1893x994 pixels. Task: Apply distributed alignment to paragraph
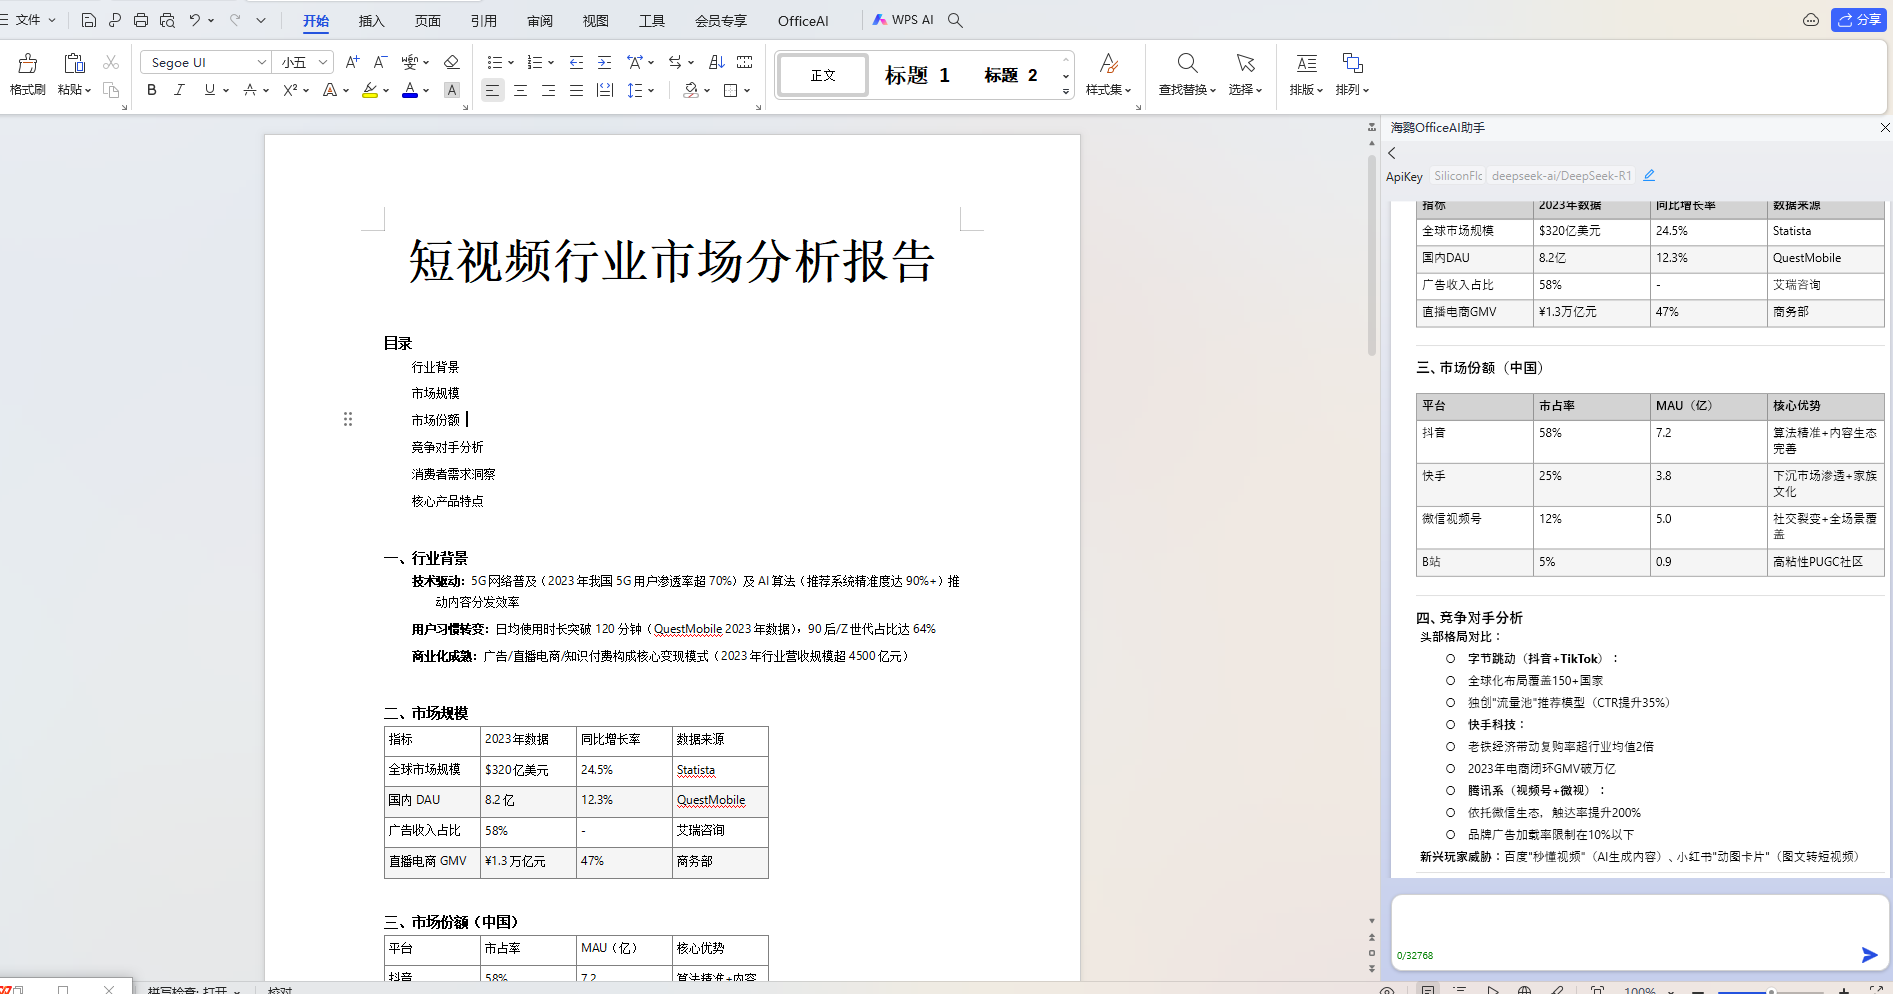[605, 90]
